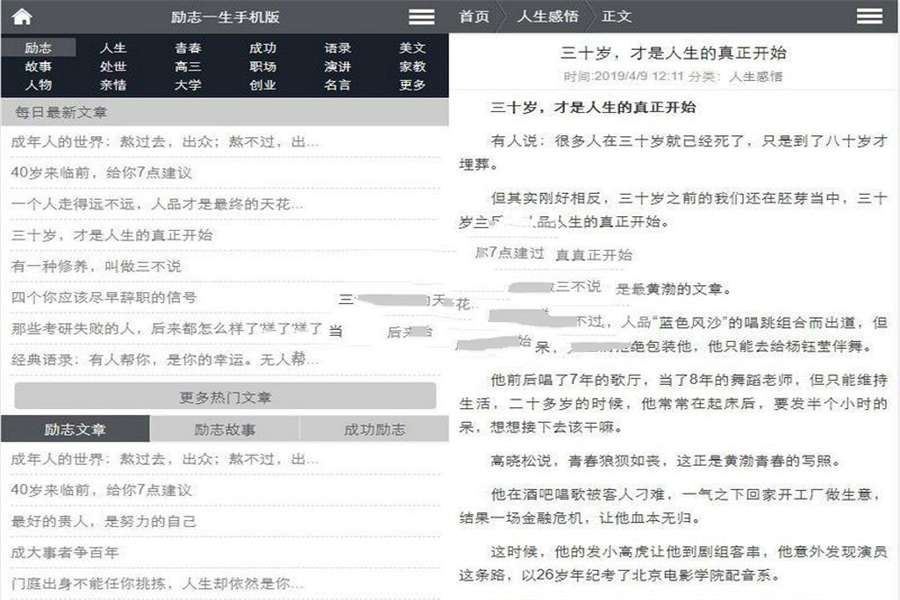Open 最好的贵人，是努力的自己 article

click(x=103, y=521)
